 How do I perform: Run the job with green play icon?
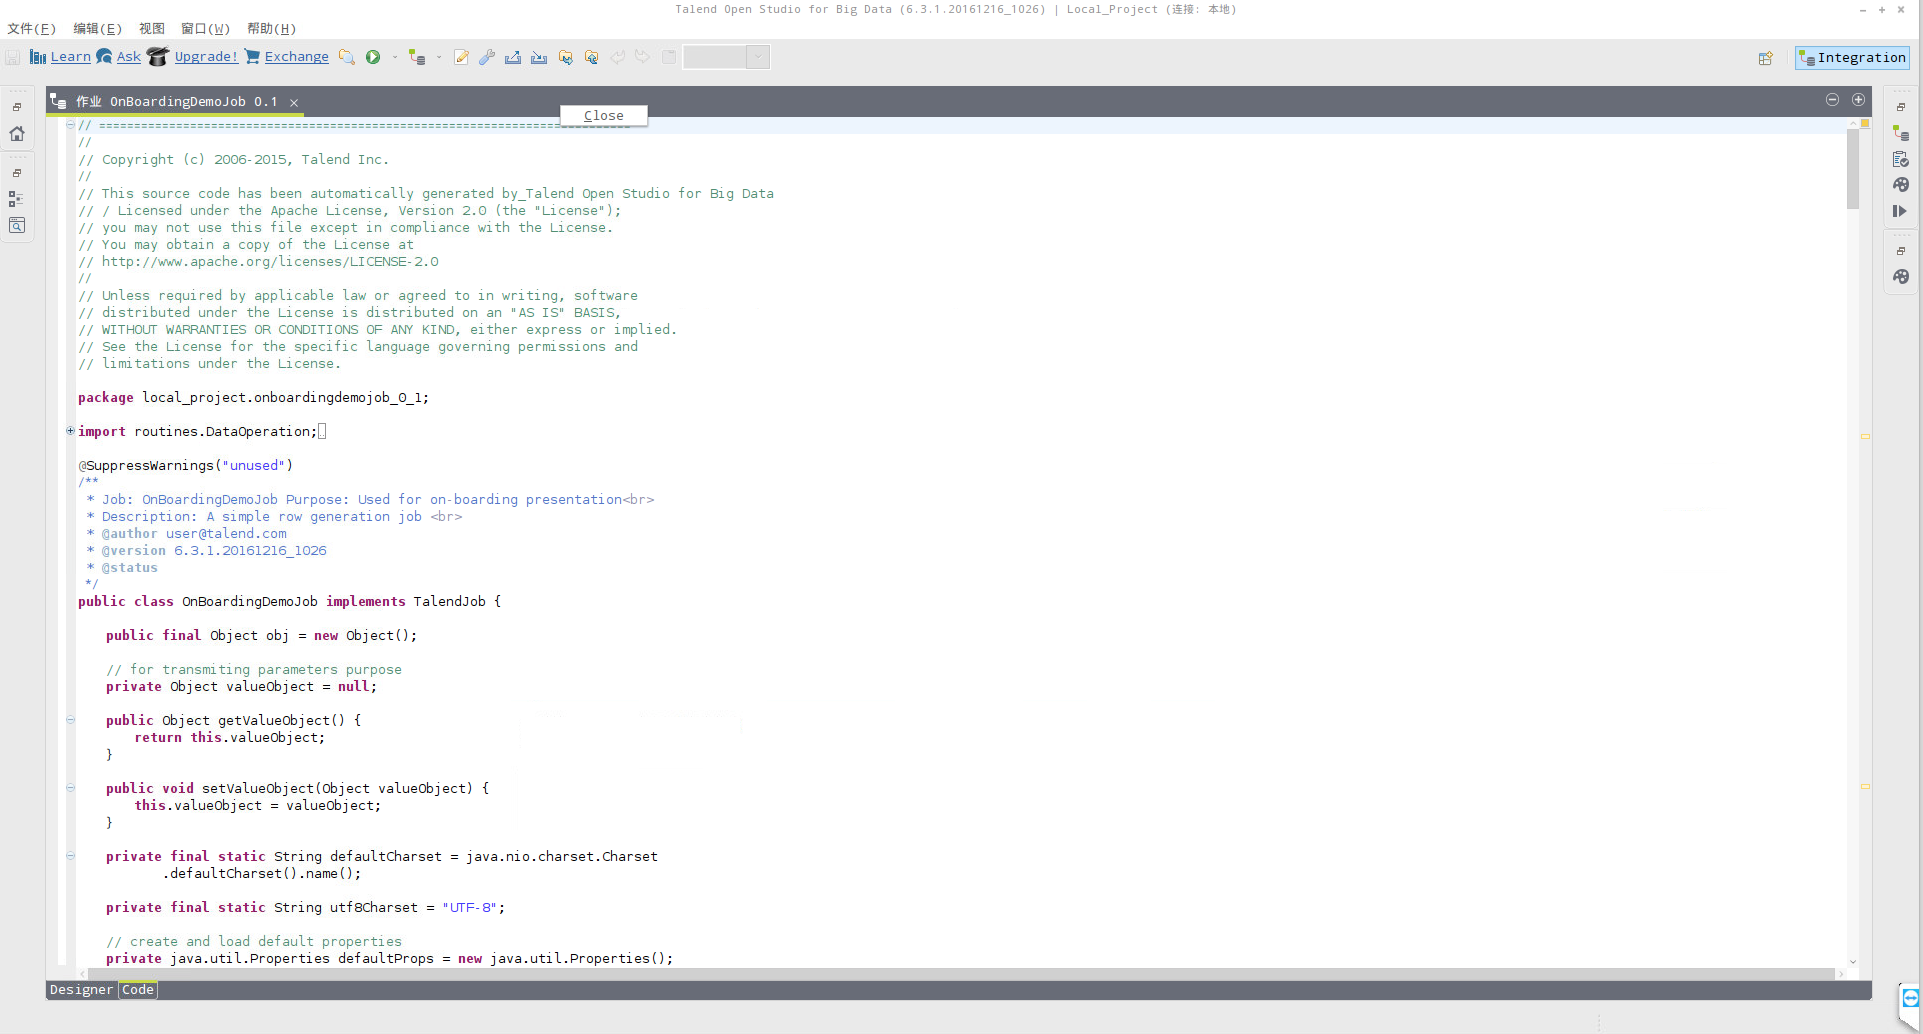pyautogui.click(x=373, y=57)
